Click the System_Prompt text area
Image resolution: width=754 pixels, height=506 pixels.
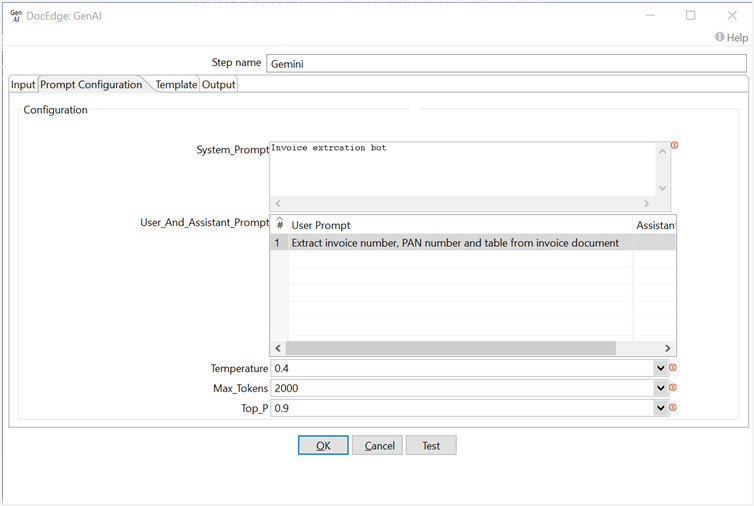462,168
